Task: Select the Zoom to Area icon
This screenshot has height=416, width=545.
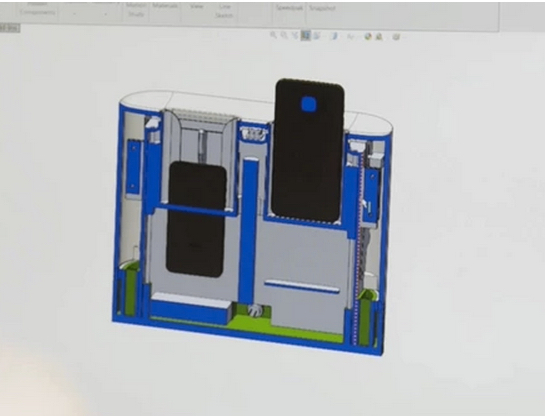Action: [x=284, y=35]
